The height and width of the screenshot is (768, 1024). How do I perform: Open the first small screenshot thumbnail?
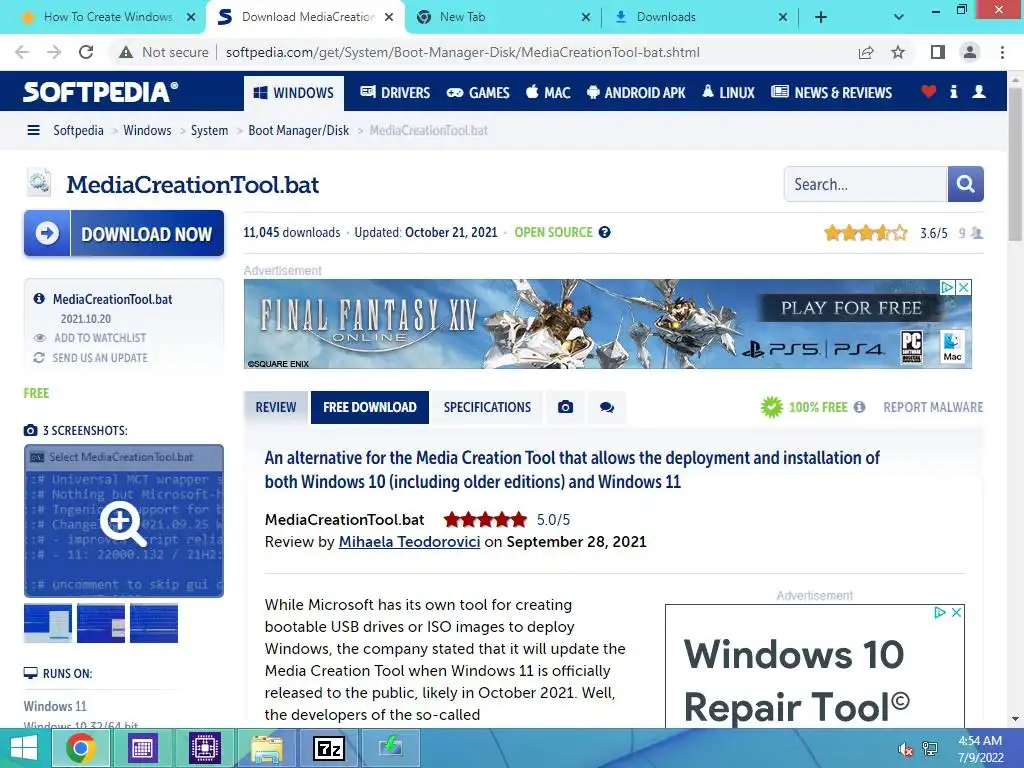[48, 623]
